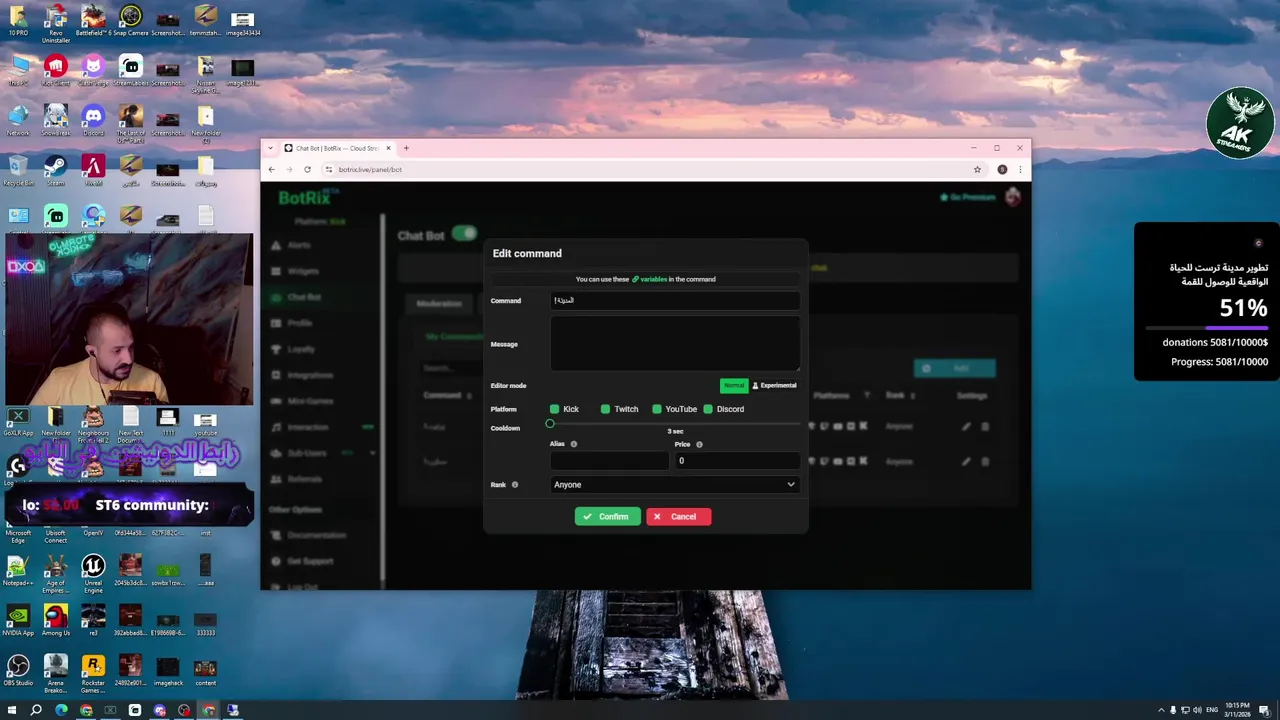
Task: Select the Clash Verge desktop icon
Action: pyautogui.click(x=93, y=71)
